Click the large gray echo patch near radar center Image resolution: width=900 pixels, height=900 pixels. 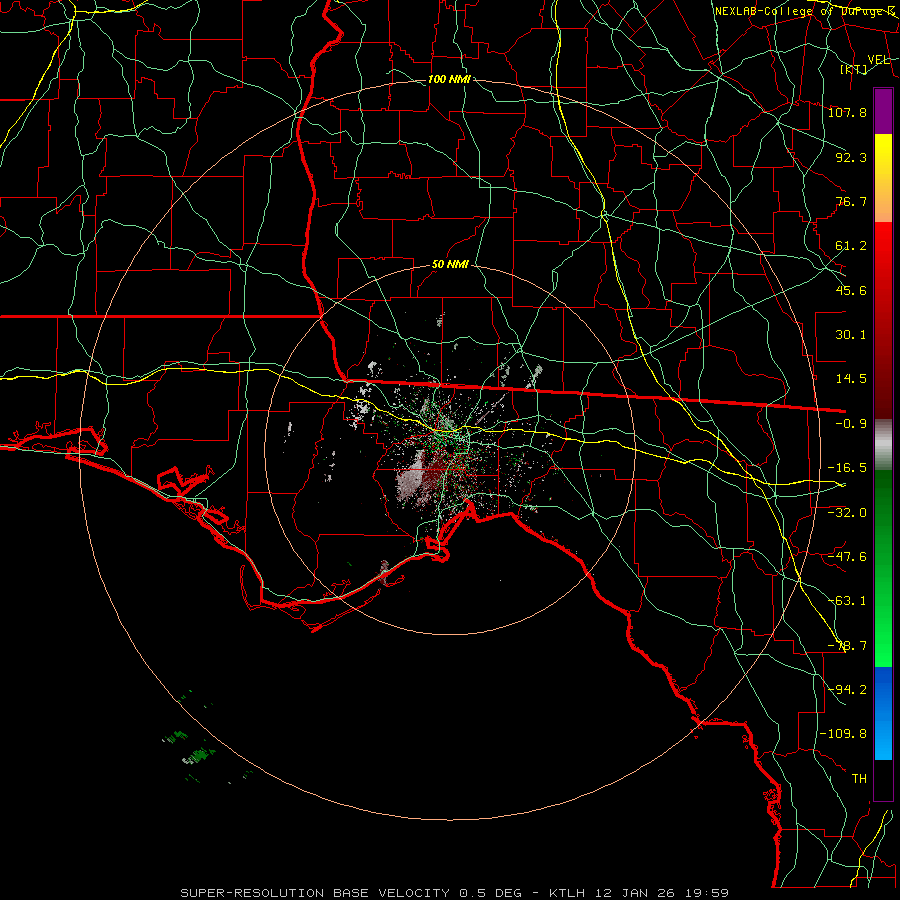pos(412,481)
